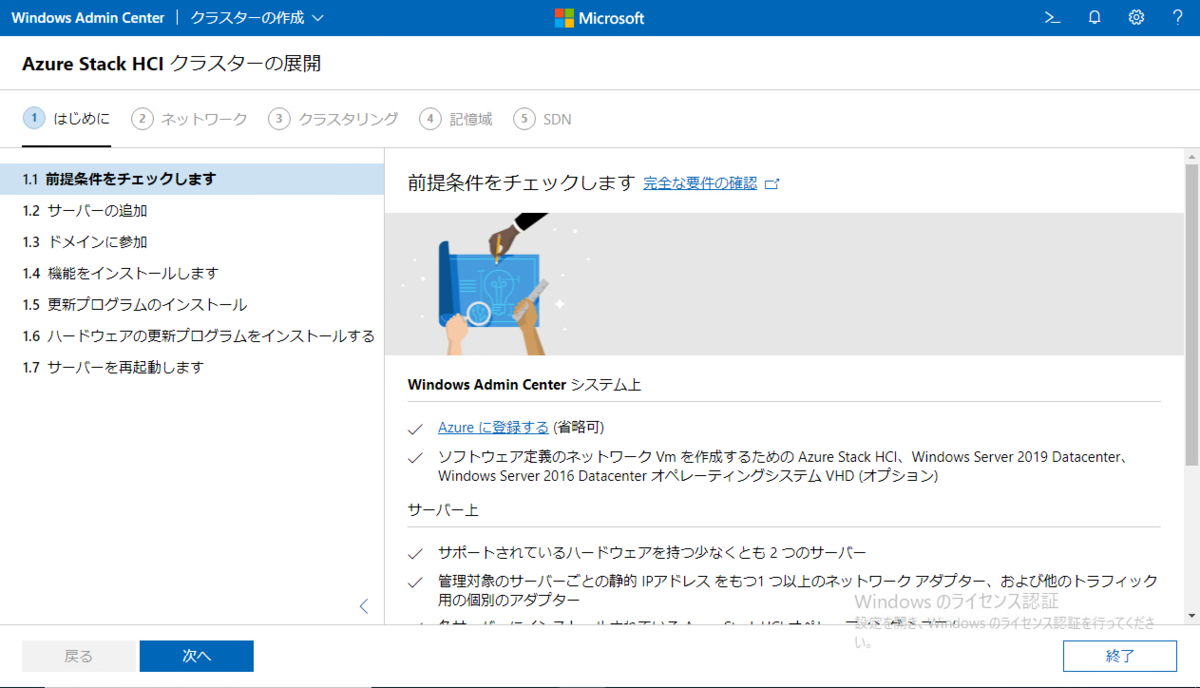The image size is (1200, 688).
Task: Select step 2 ネットワーク tab
Action: point(189,119)
